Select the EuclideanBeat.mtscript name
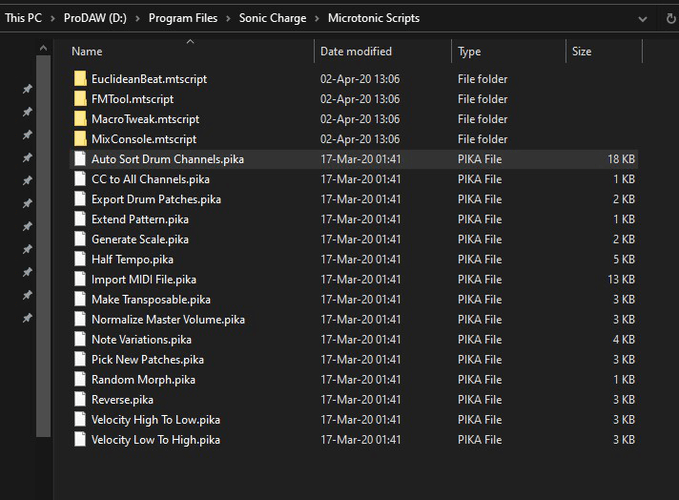Viewport: 679px width, 500px height. [x=149, y=79]
